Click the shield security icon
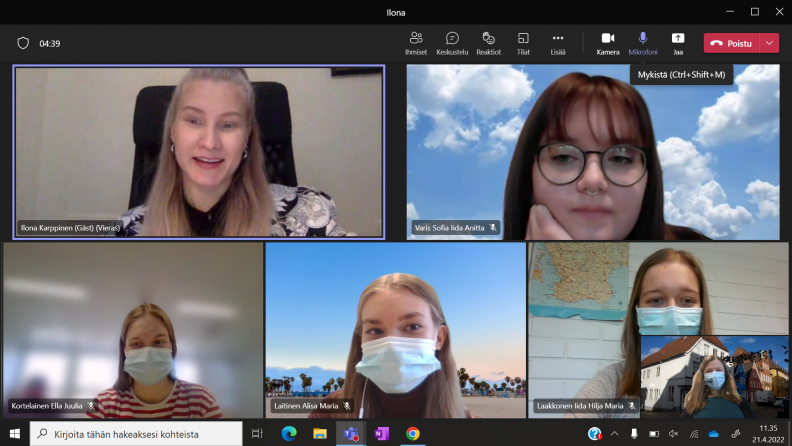This screenshot has height=446, width=792. pos(23,43)
